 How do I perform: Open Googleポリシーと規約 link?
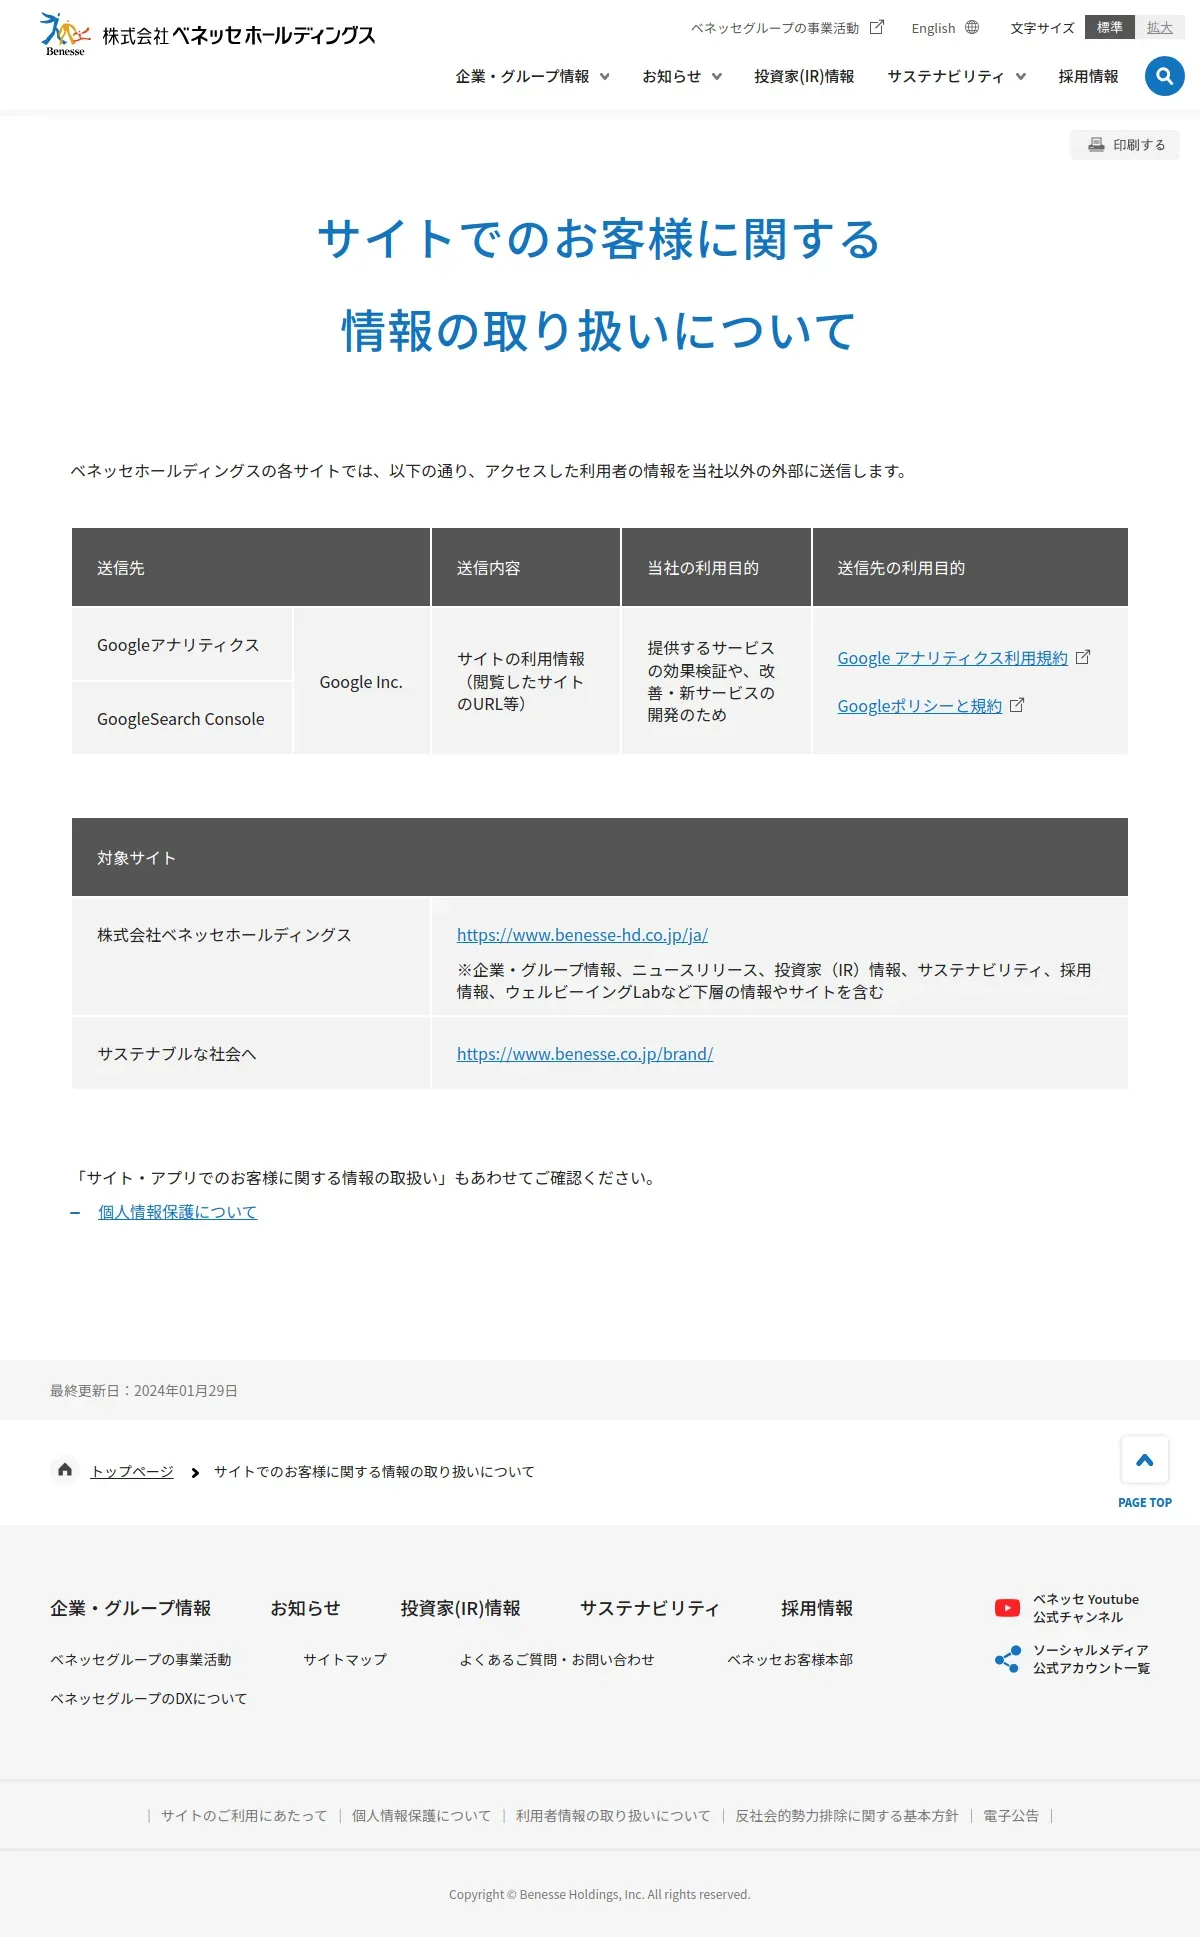919,706
